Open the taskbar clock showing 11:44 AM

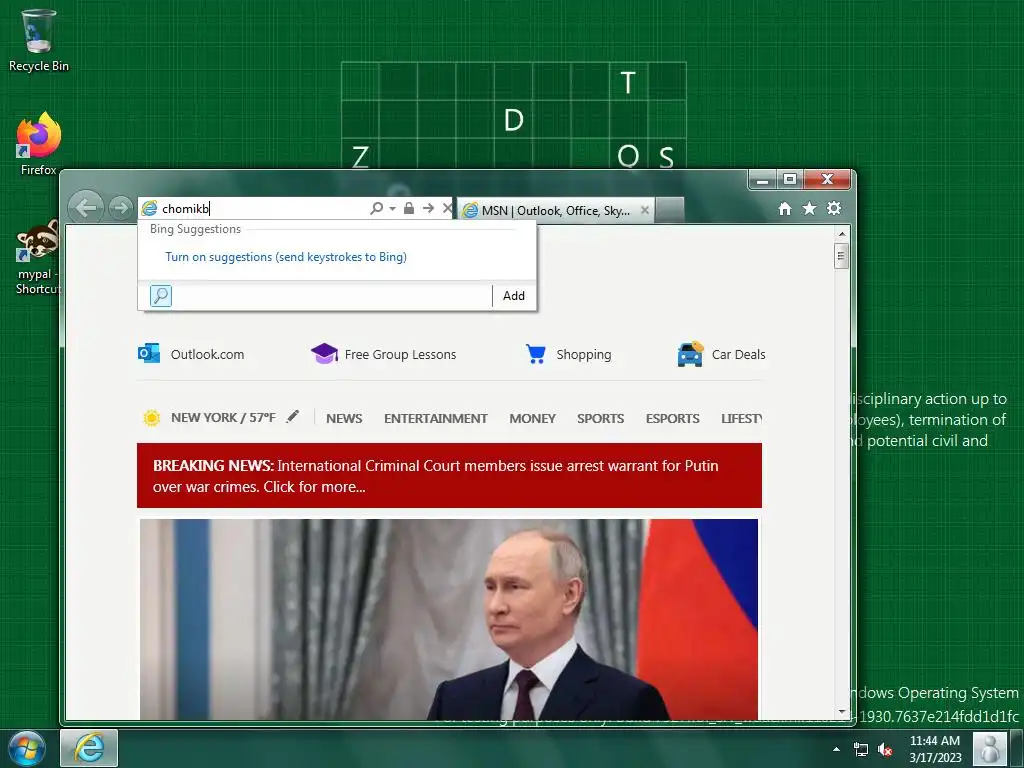(x=935, y=749)
